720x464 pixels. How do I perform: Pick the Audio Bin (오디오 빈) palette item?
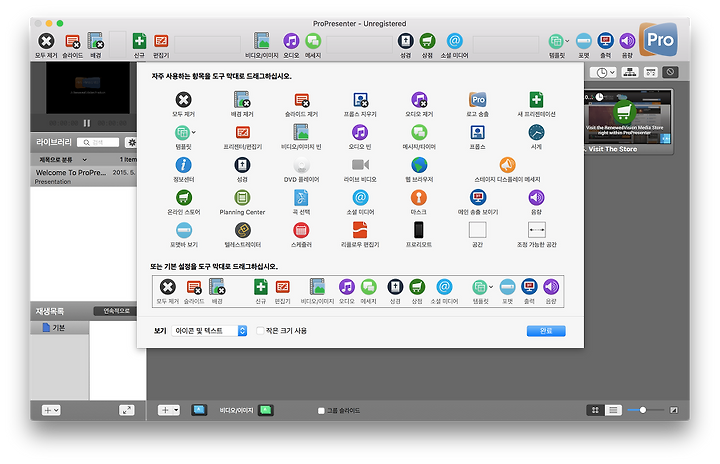pos(360,137)
